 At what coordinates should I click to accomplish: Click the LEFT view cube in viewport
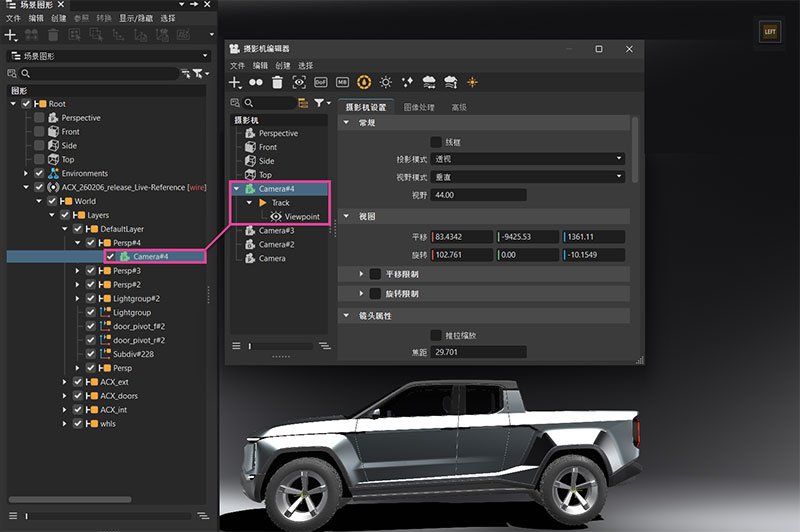click(770, 32)
